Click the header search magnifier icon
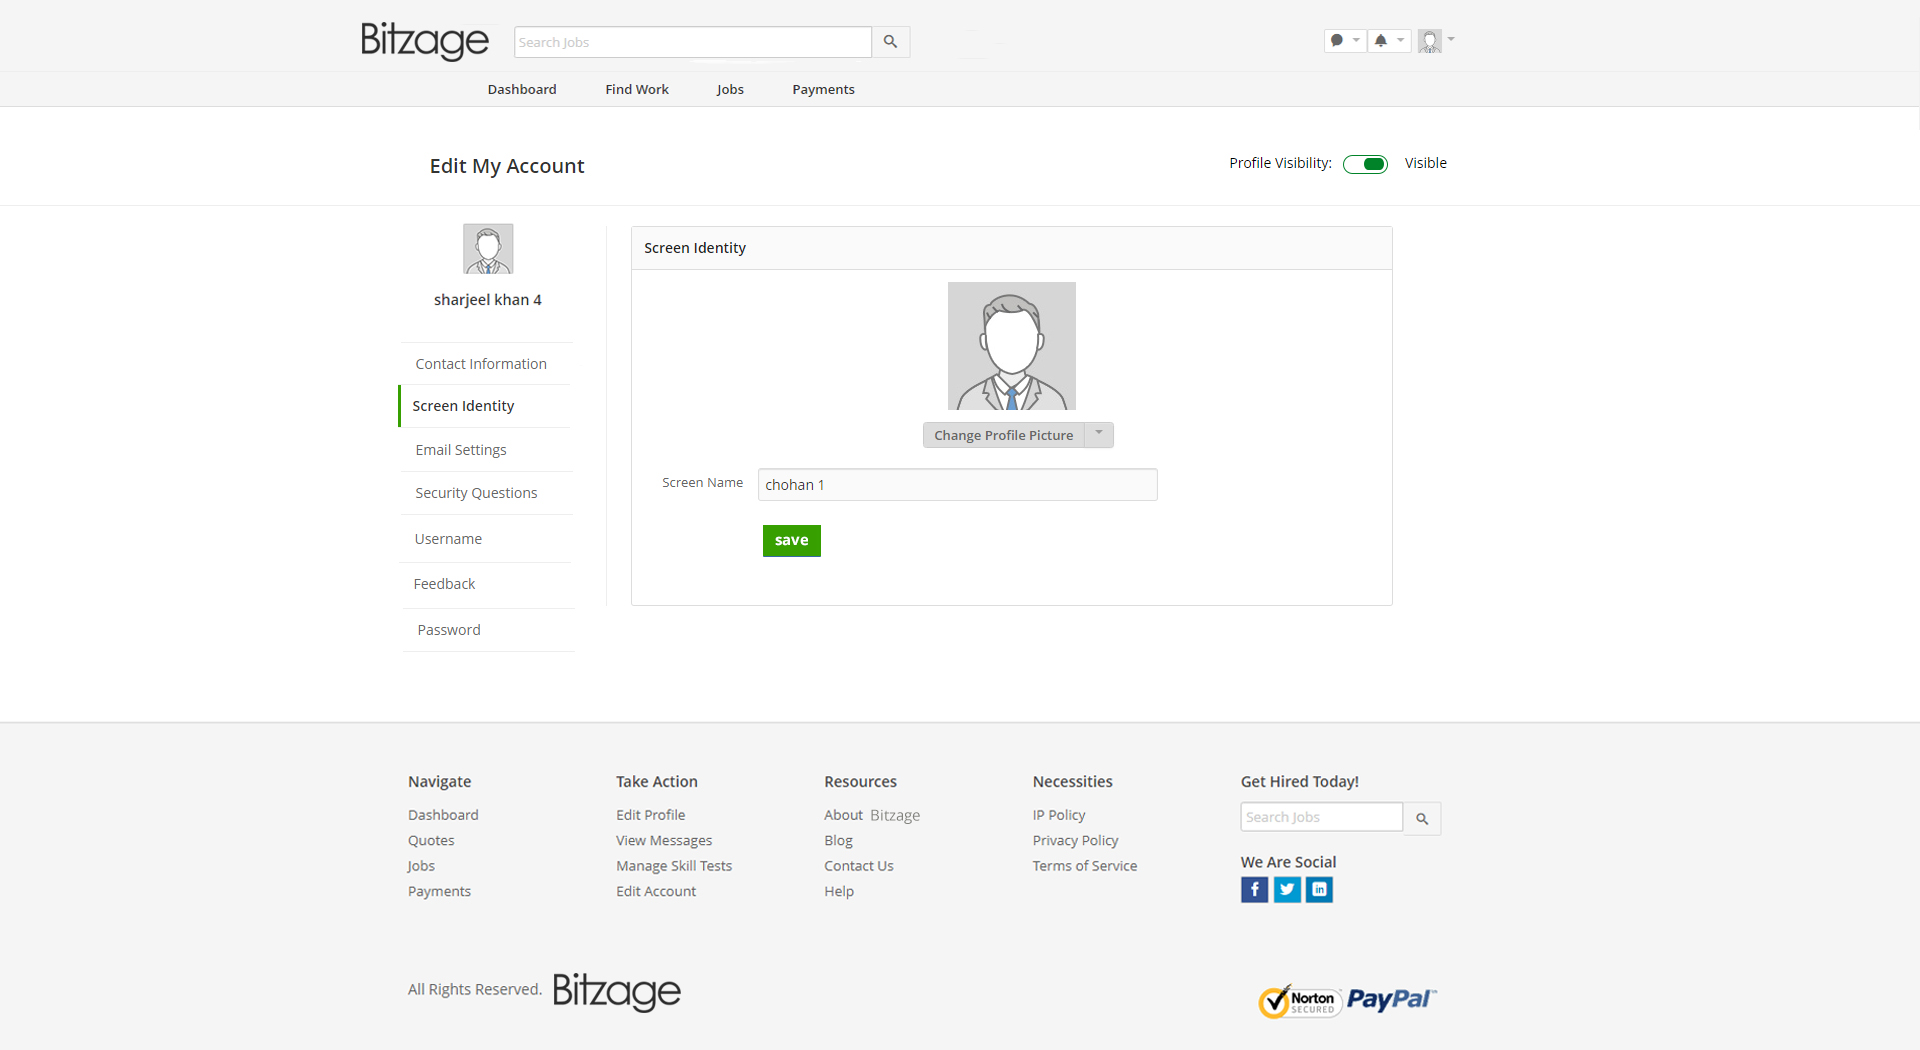Image resolution: width=1920 pixels, height=1050 pixels. click(x=890, y=42)
